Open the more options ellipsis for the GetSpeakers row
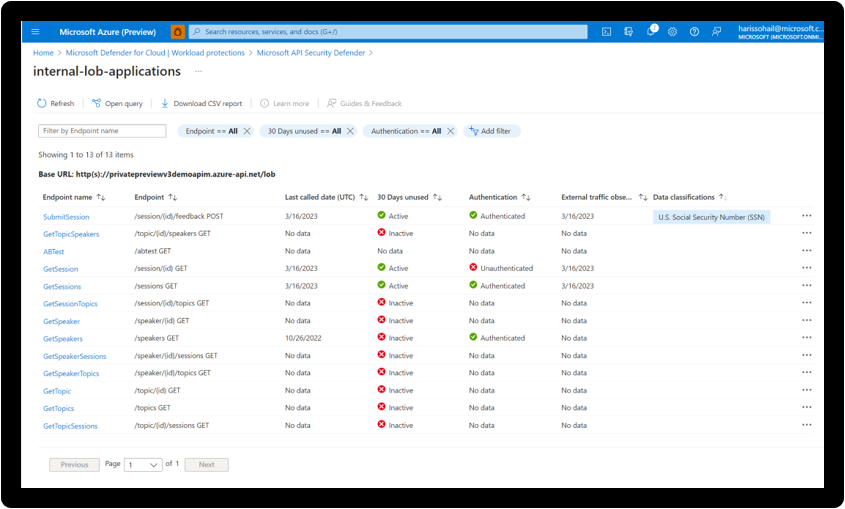Image resolution: width=845 pixels, height=509 pixels. pos(807,337)
